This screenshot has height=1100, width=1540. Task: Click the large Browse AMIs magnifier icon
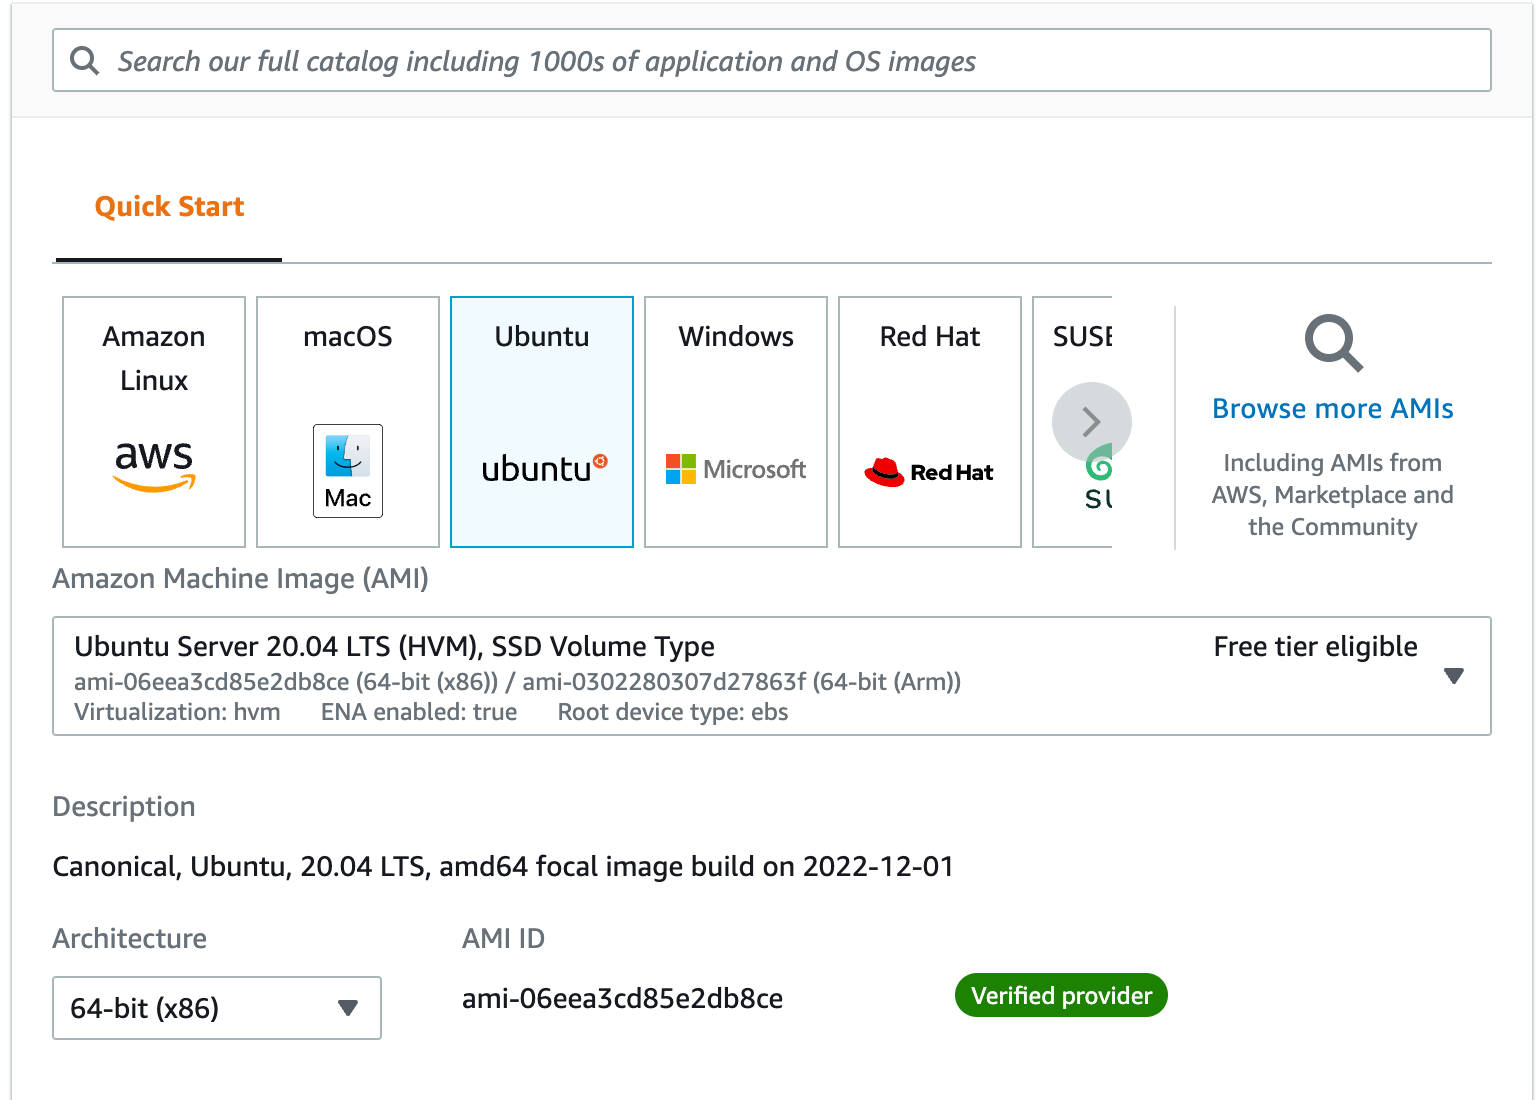pyautogui.click(x=1333, y=344)
